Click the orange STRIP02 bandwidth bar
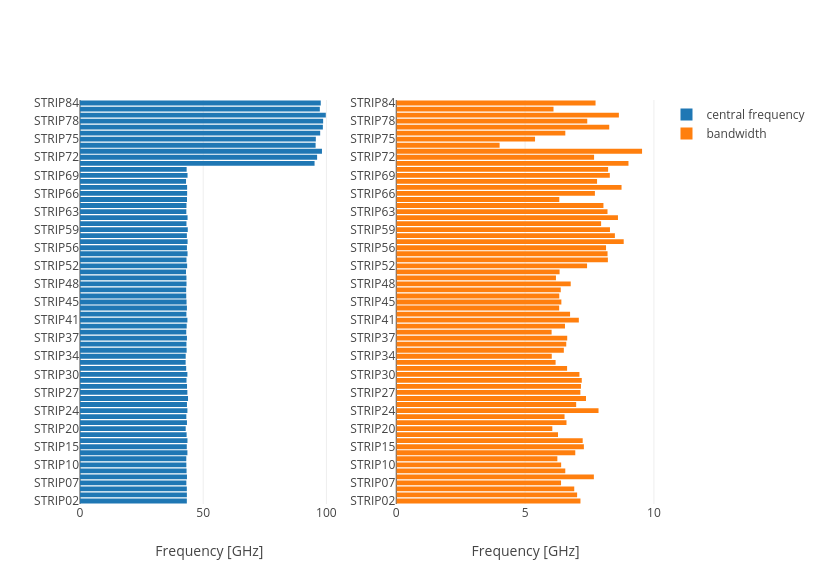This screenshot has width=822, height=584. coord(488,500)
